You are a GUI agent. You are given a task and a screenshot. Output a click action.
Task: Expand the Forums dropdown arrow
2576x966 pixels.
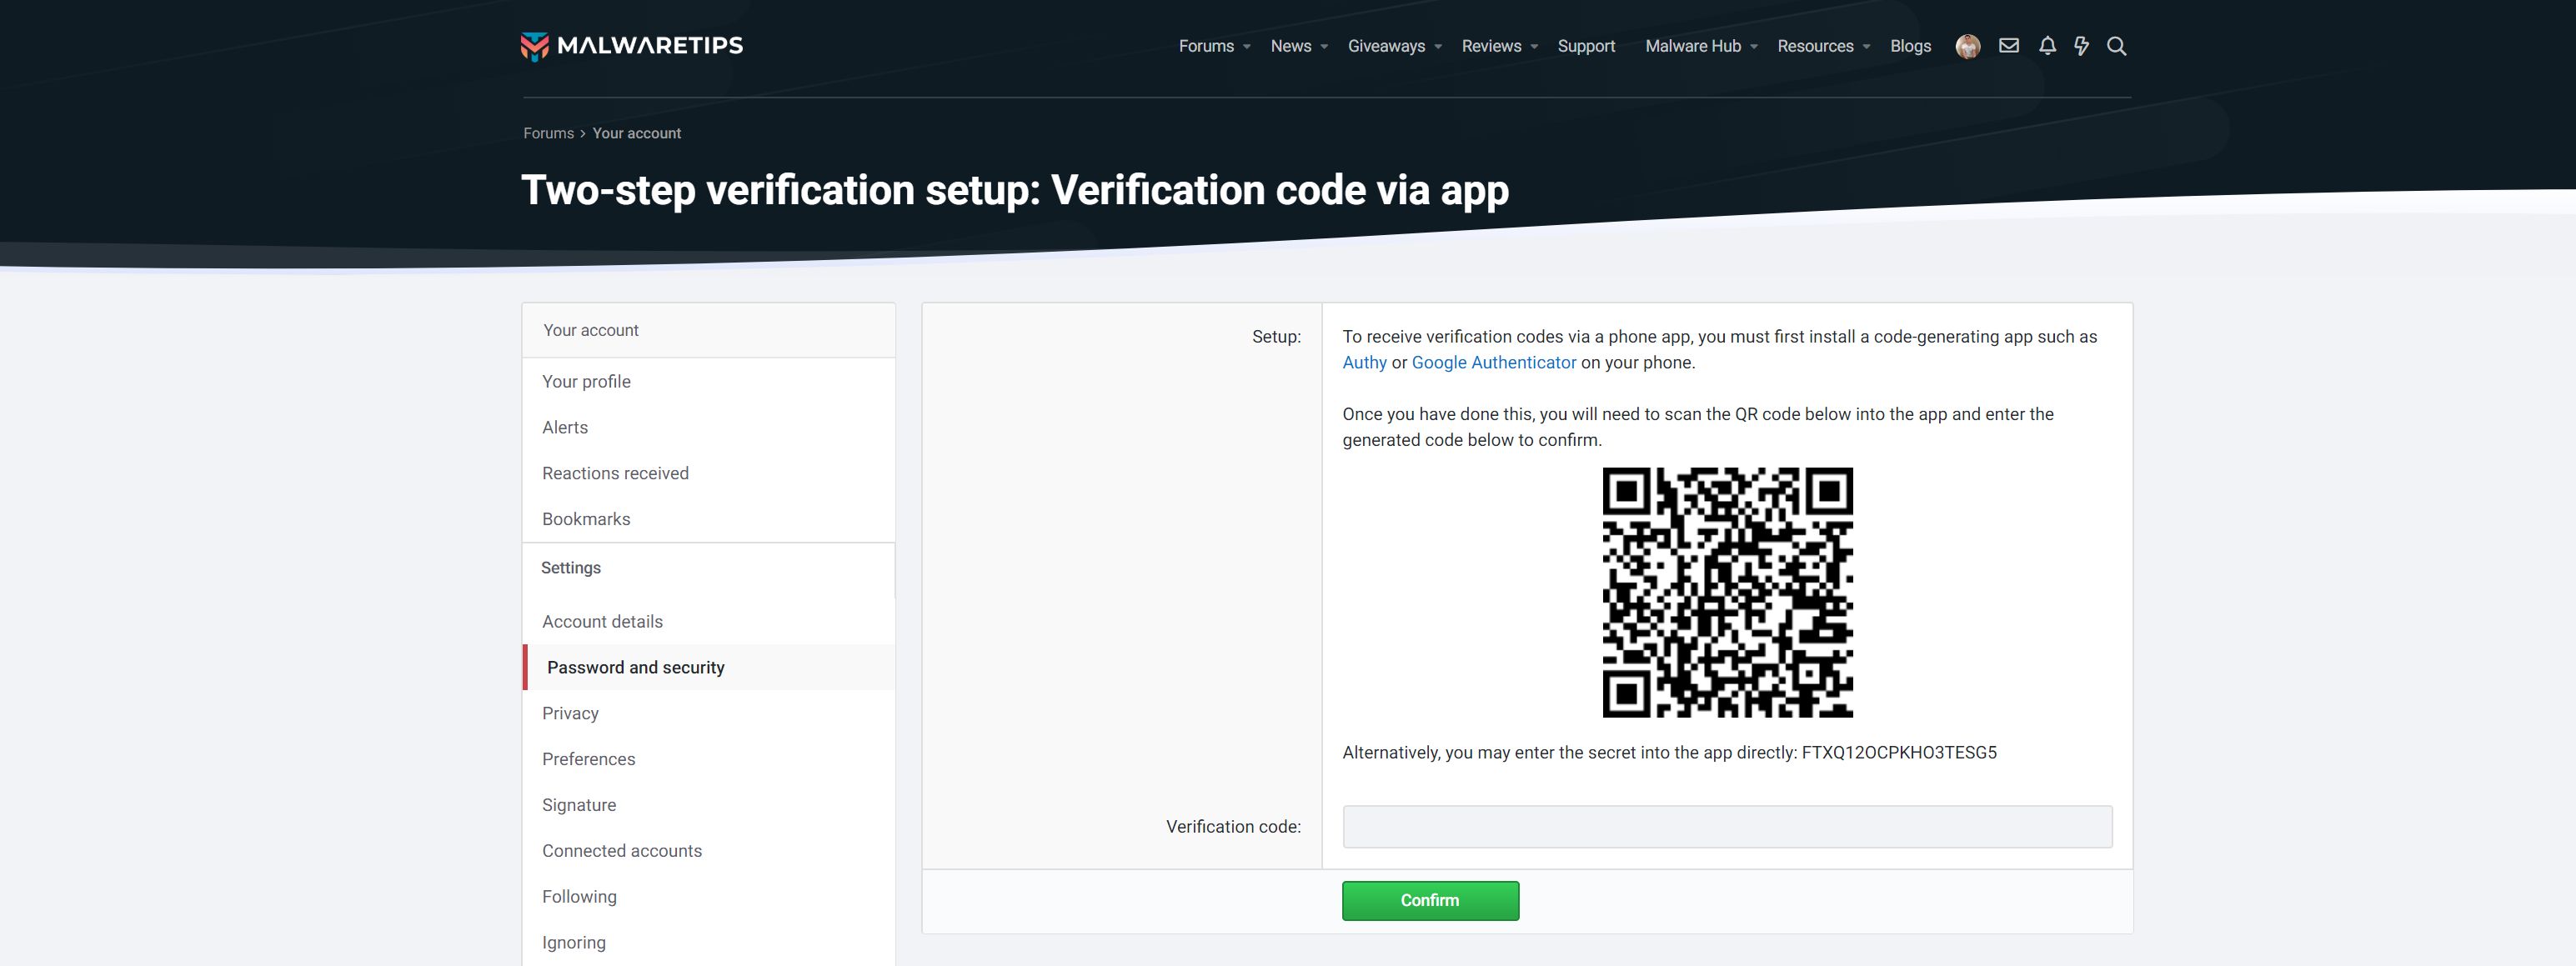click(x=1247, y=47)
